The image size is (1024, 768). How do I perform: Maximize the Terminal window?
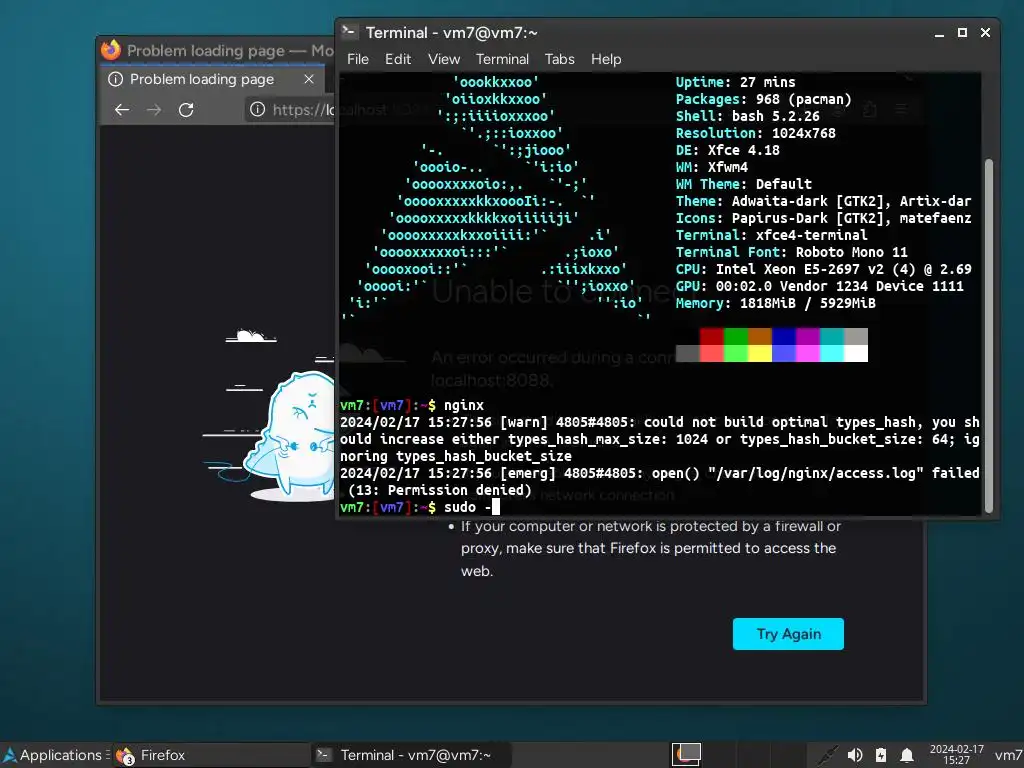[x=962, y=33]
